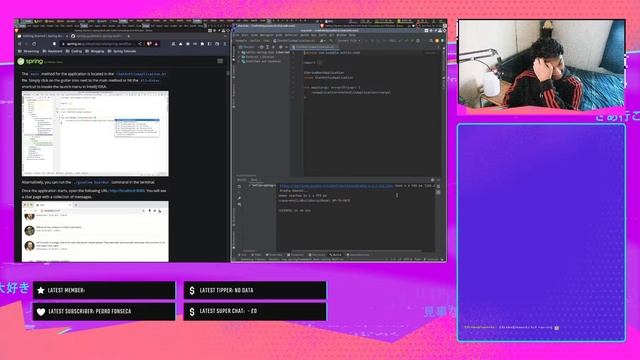
Task: Click the 'Latest Super Chat' overlay text
Action: [x=228, y=311]
